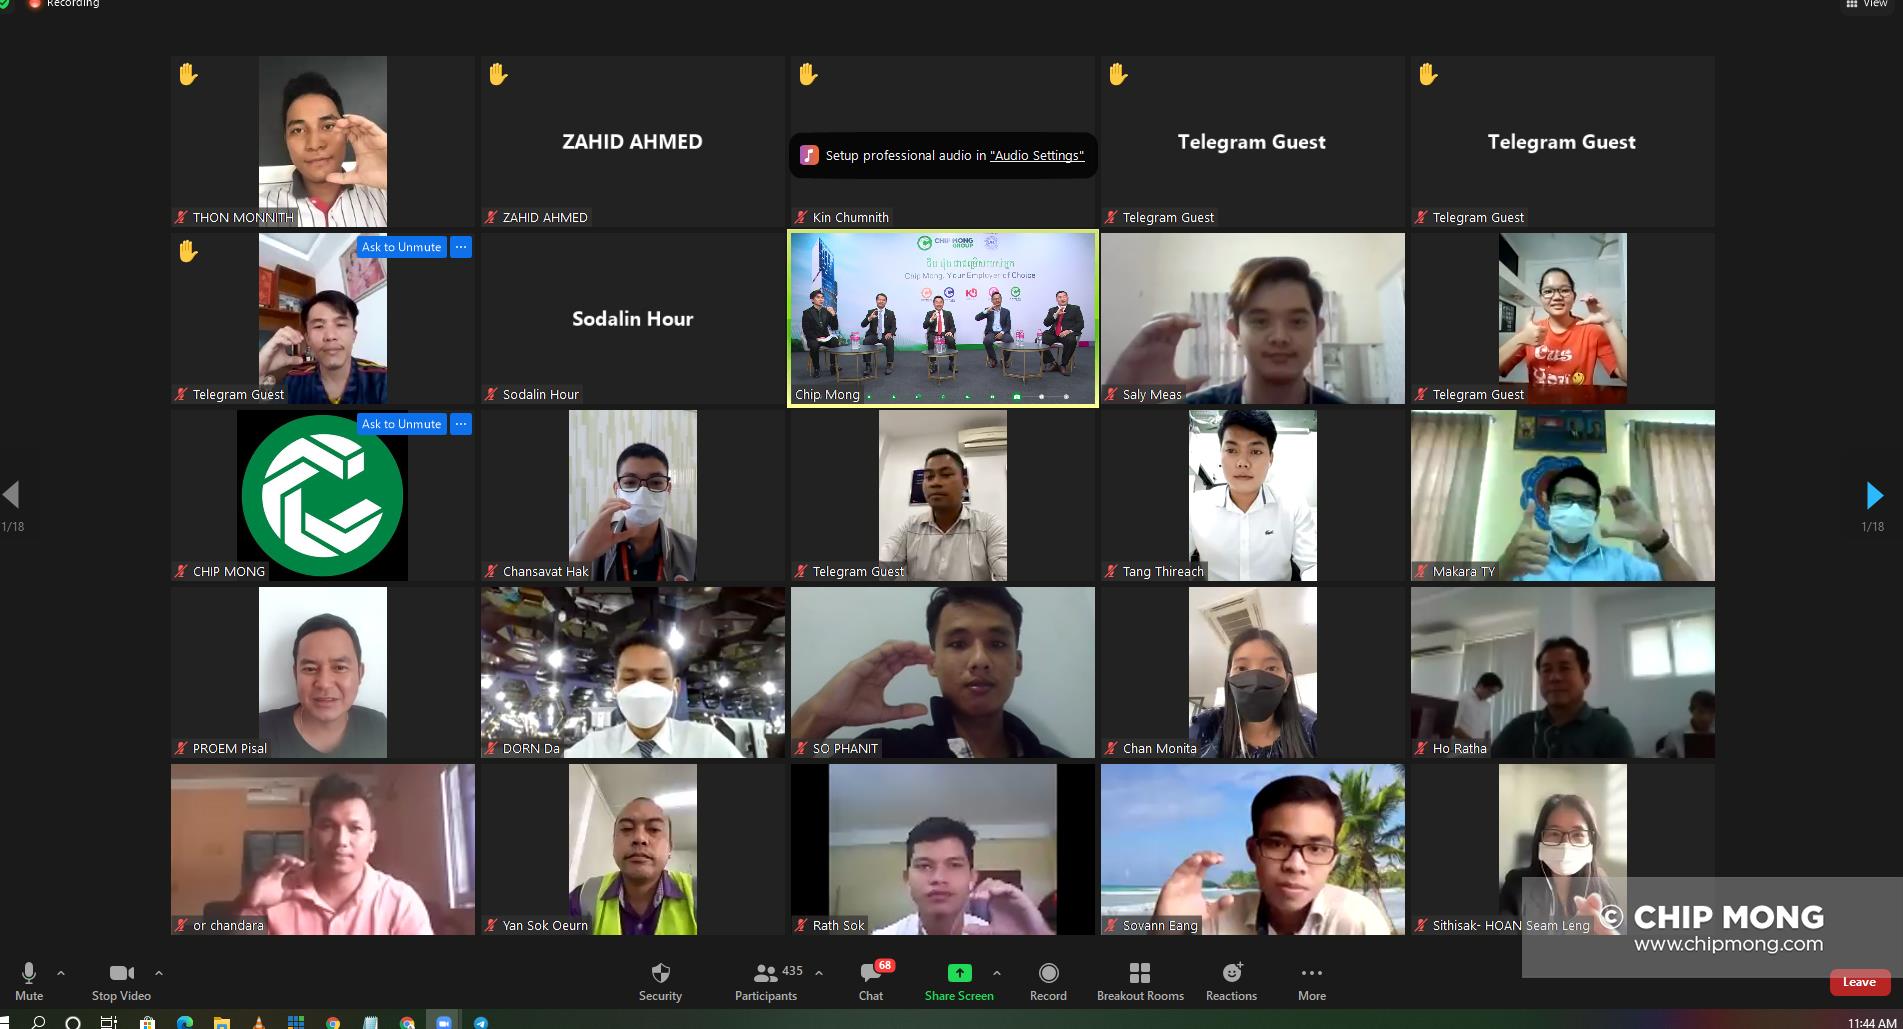Click the Sovann Eang name label
Image resolution: width=1903 pixels, height=1029 pixels.
point(1160,926)
